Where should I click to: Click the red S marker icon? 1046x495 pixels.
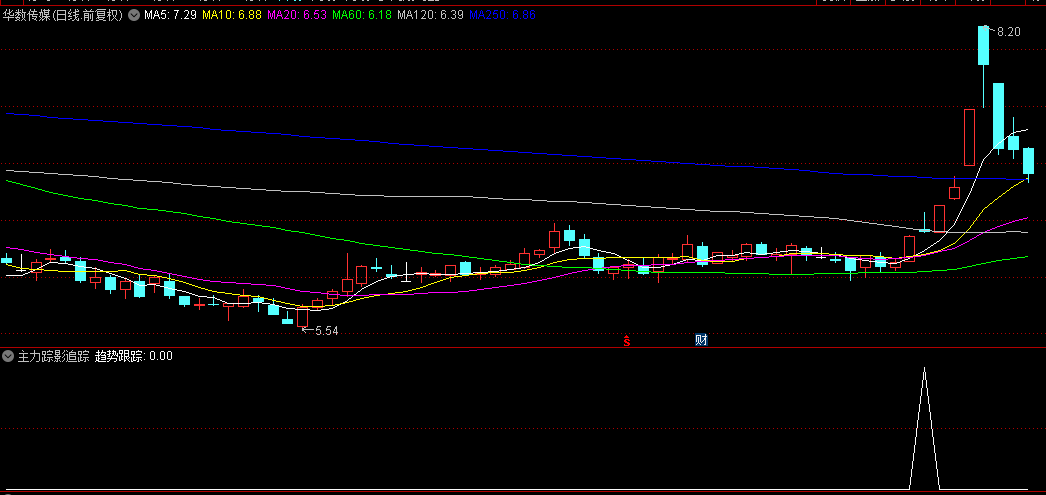(x=627, y=341)
